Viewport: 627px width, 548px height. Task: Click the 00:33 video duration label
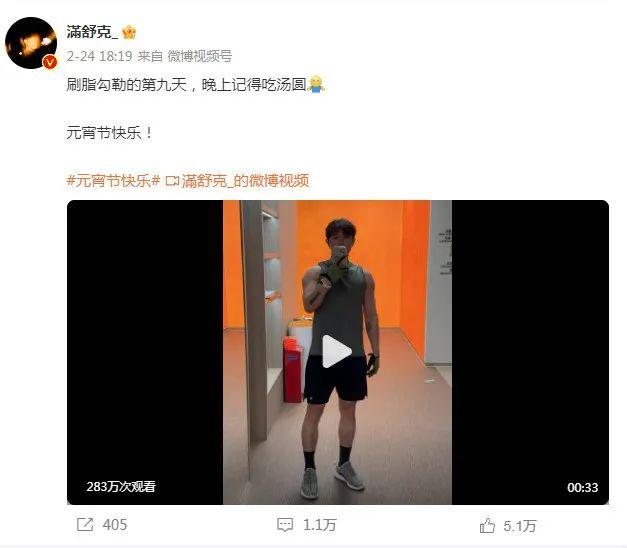coord(583,487)
